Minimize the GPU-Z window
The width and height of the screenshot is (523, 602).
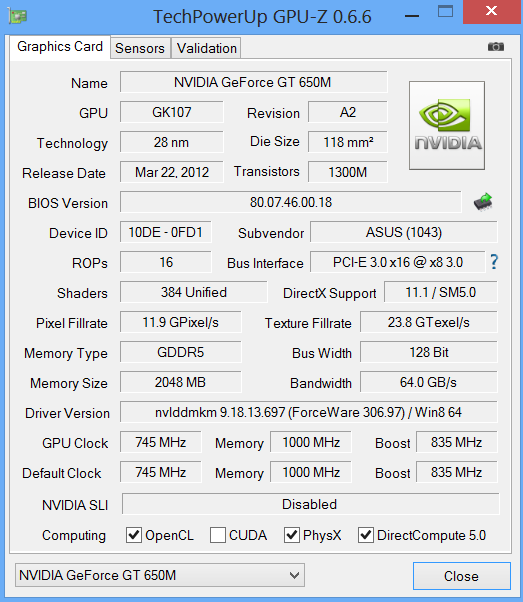(412, 17)
